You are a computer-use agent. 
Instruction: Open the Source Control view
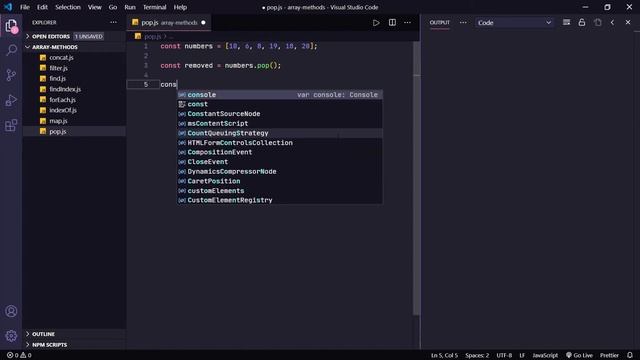point(11,75)
